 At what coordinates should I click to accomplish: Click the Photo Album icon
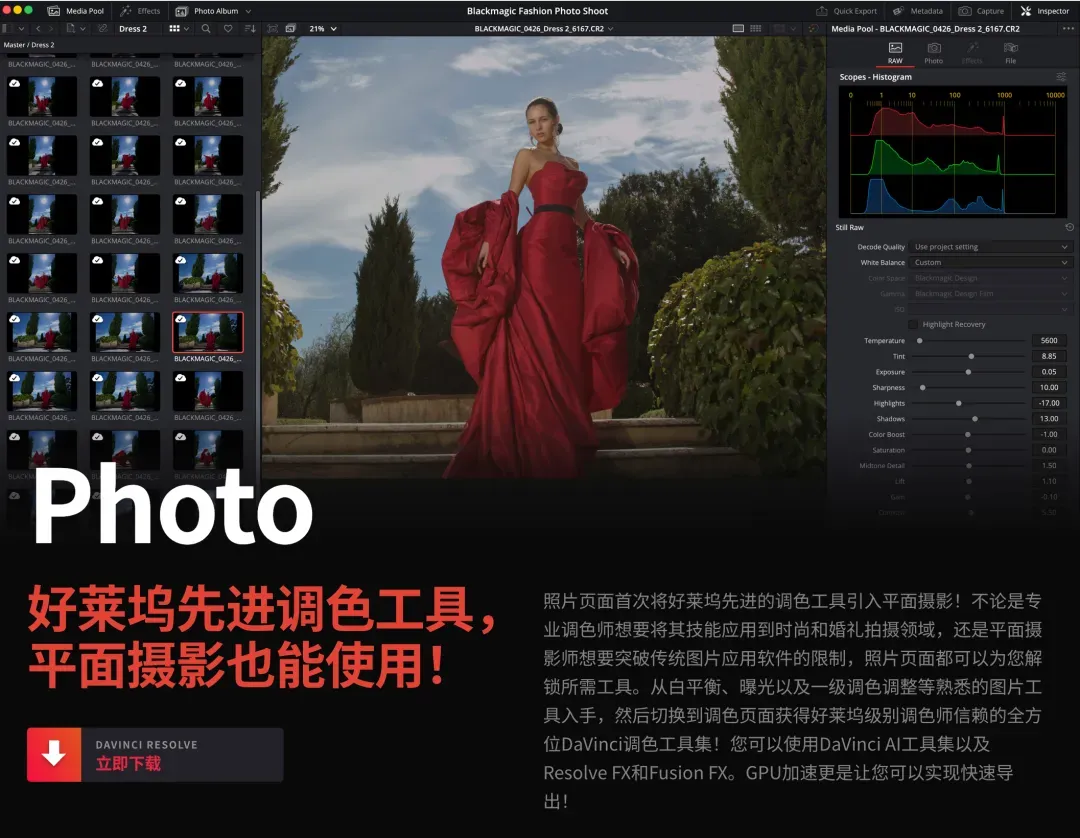click(x=182, y=11)
